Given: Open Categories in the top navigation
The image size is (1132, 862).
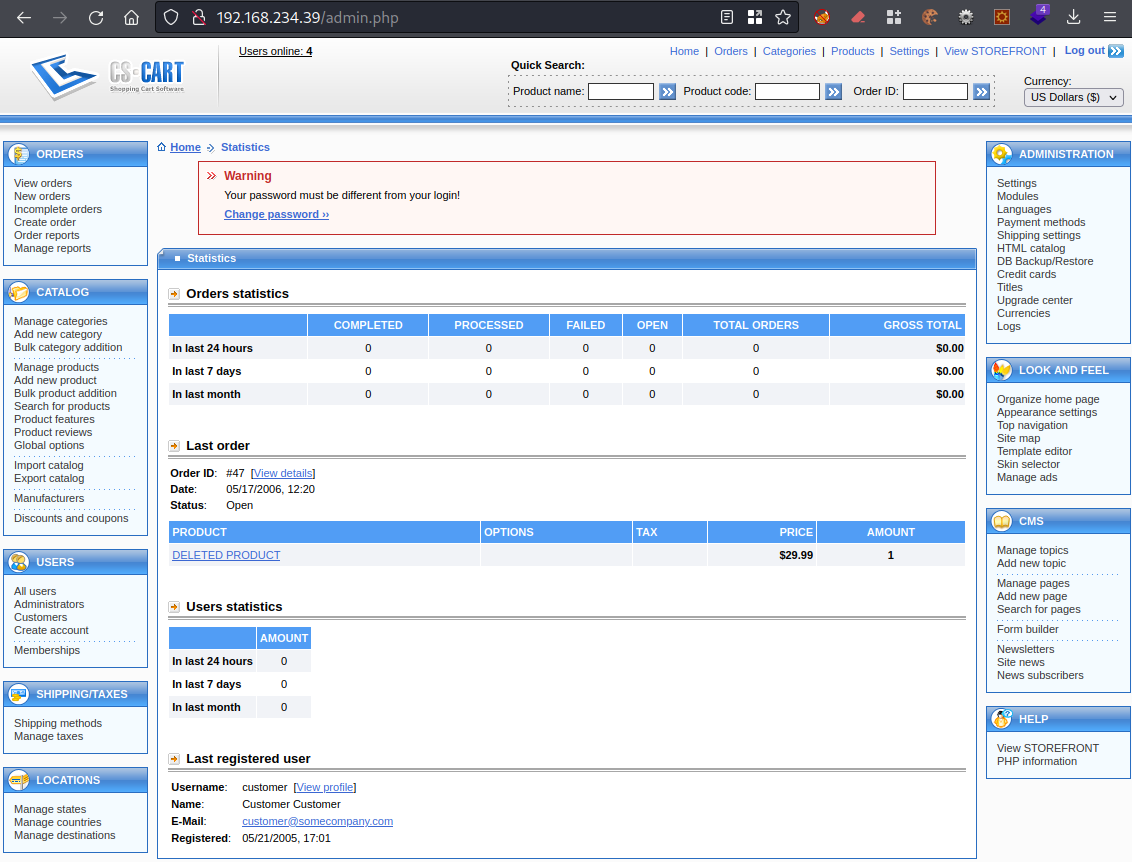Looking at the screenshot, I should (789, 51).
